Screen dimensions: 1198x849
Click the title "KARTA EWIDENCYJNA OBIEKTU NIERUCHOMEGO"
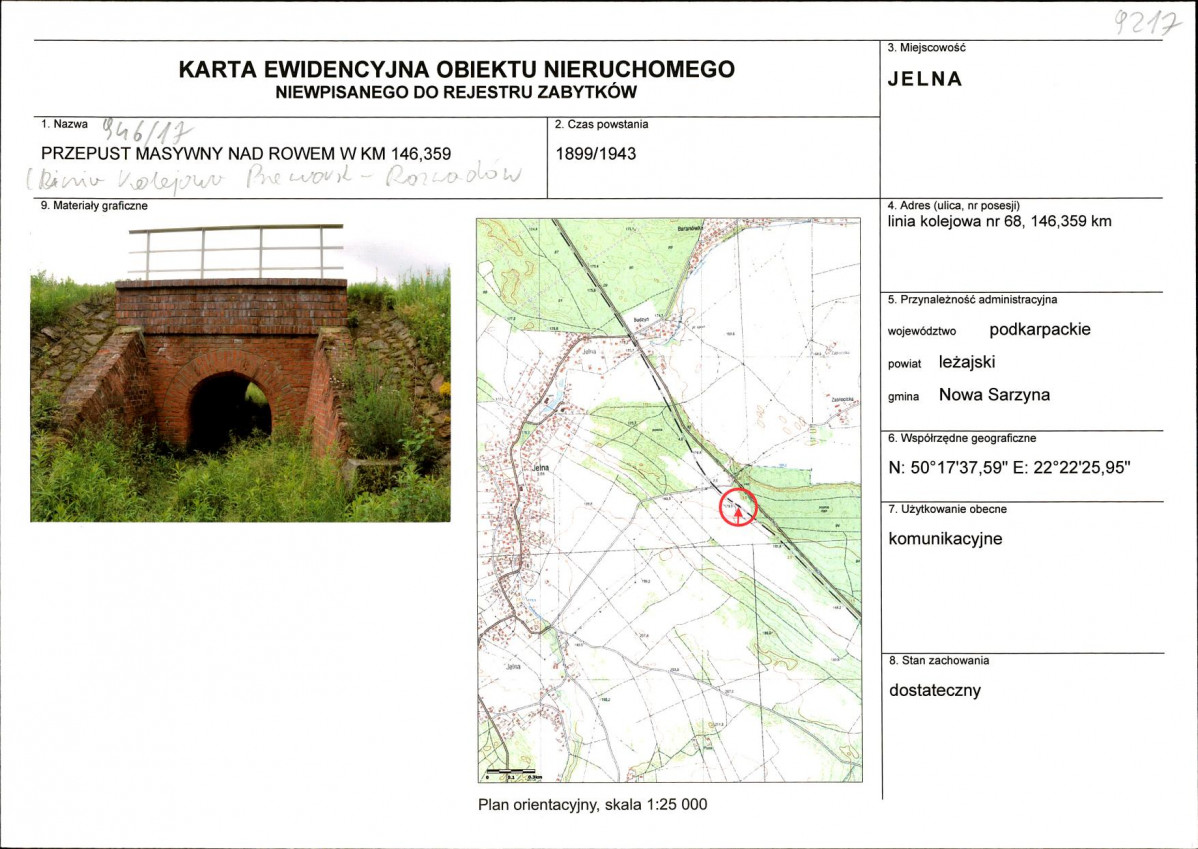click(x=456, y=70)
